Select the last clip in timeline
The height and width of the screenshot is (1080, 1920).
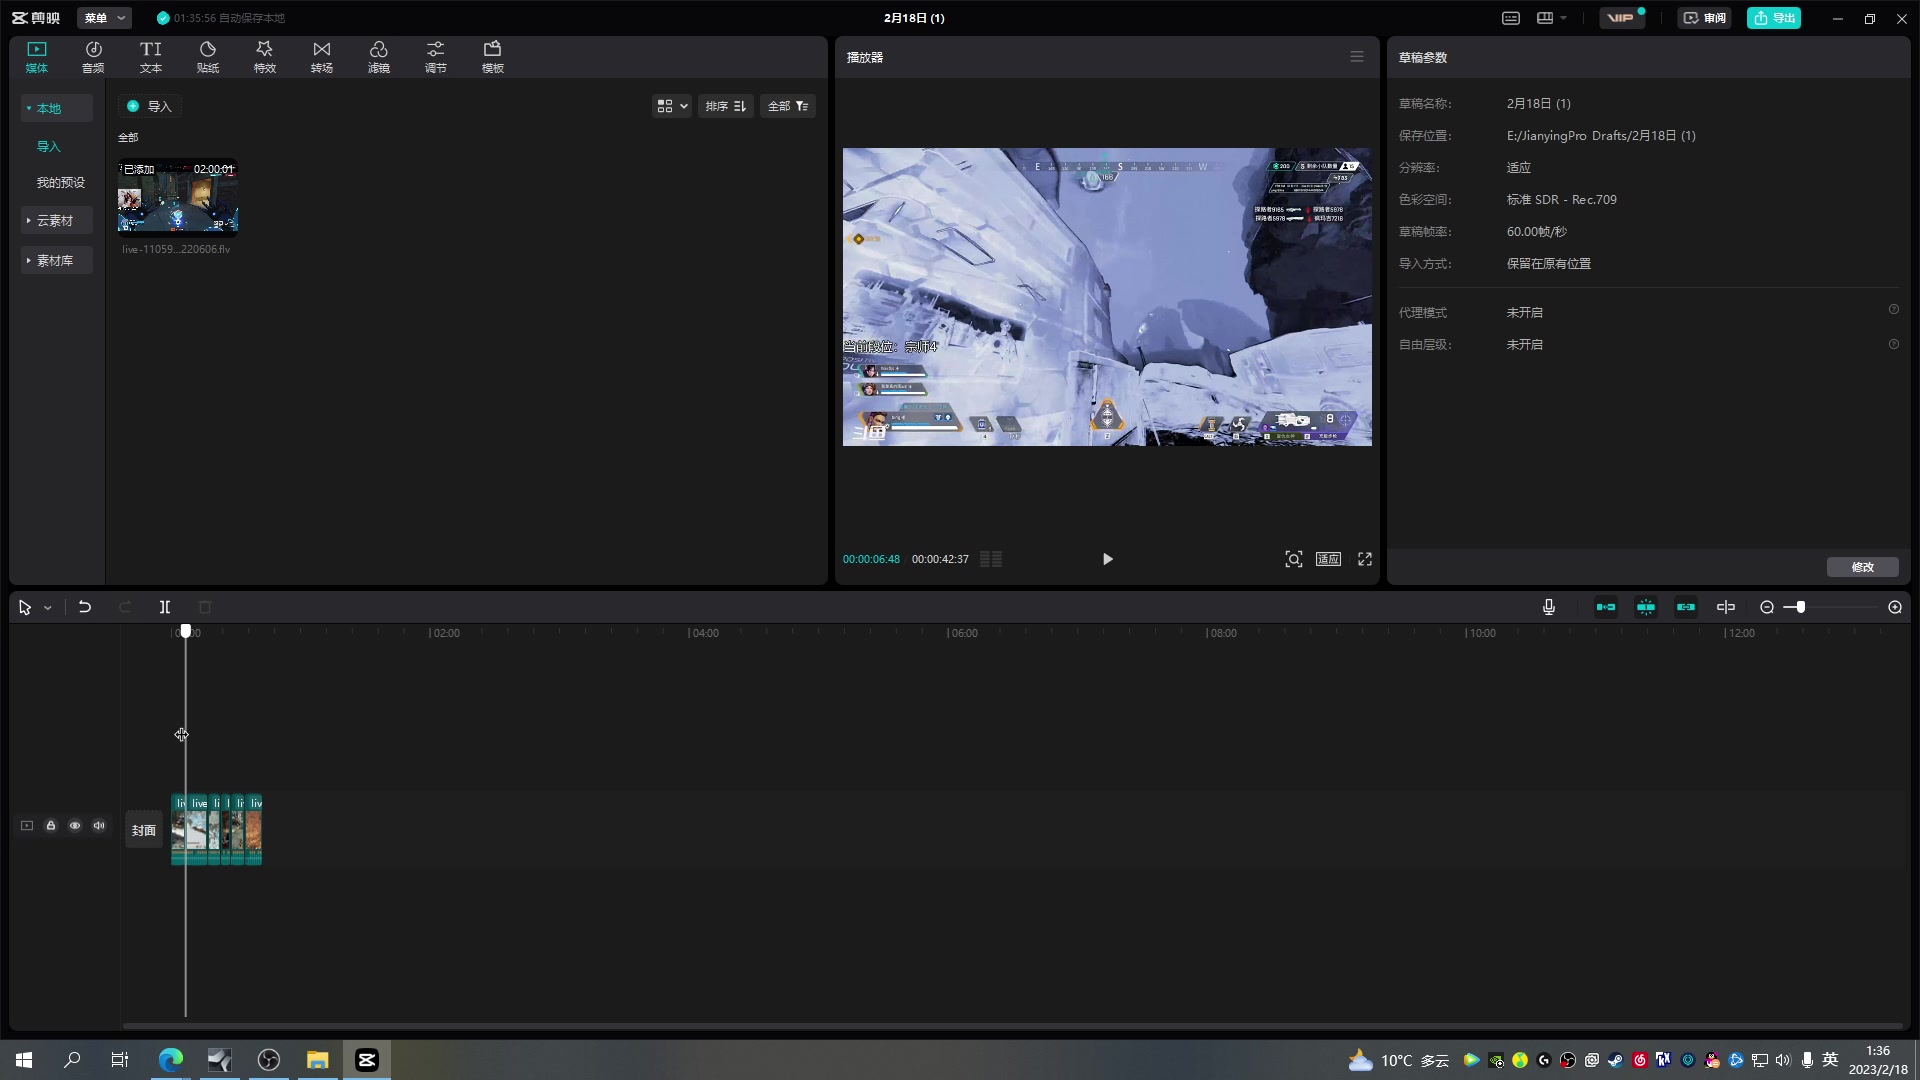pyautogui.click(x=254, y=830)
